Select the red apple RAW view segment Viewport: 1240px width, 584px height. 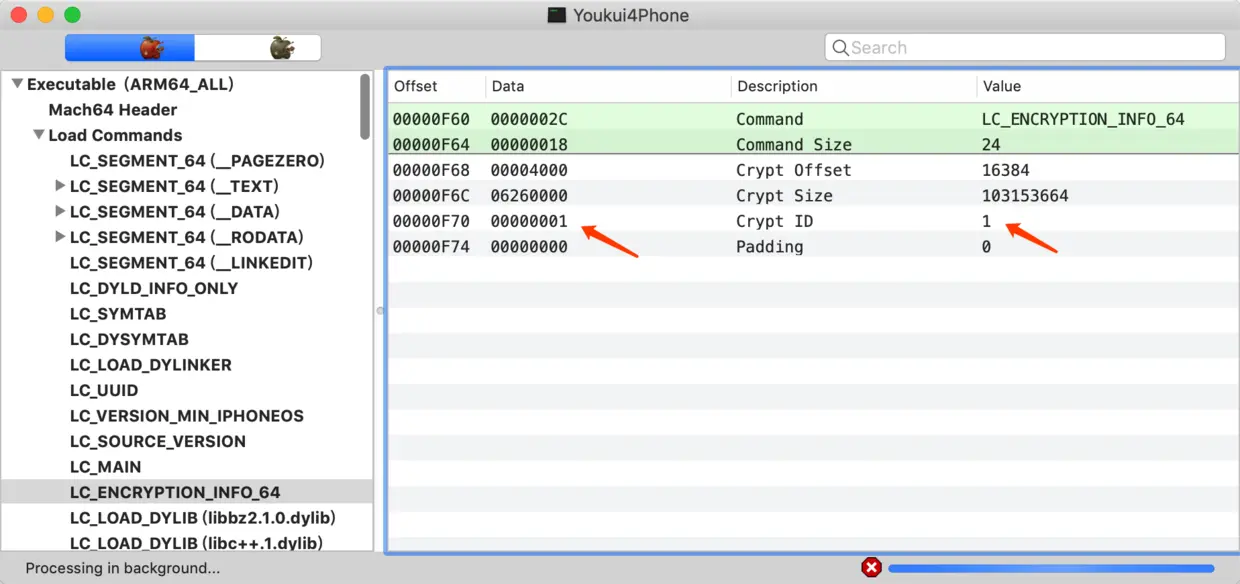point(130,47)
